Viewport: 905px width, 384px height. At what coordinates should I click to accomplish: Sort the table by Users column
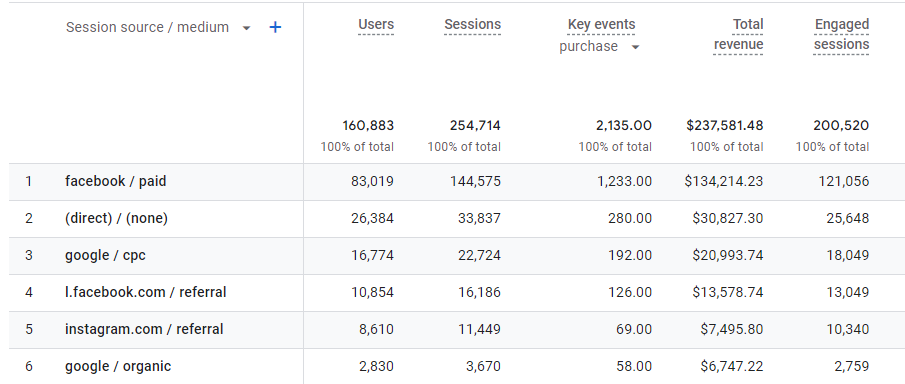pyautogui.click(x=376, y=25)
